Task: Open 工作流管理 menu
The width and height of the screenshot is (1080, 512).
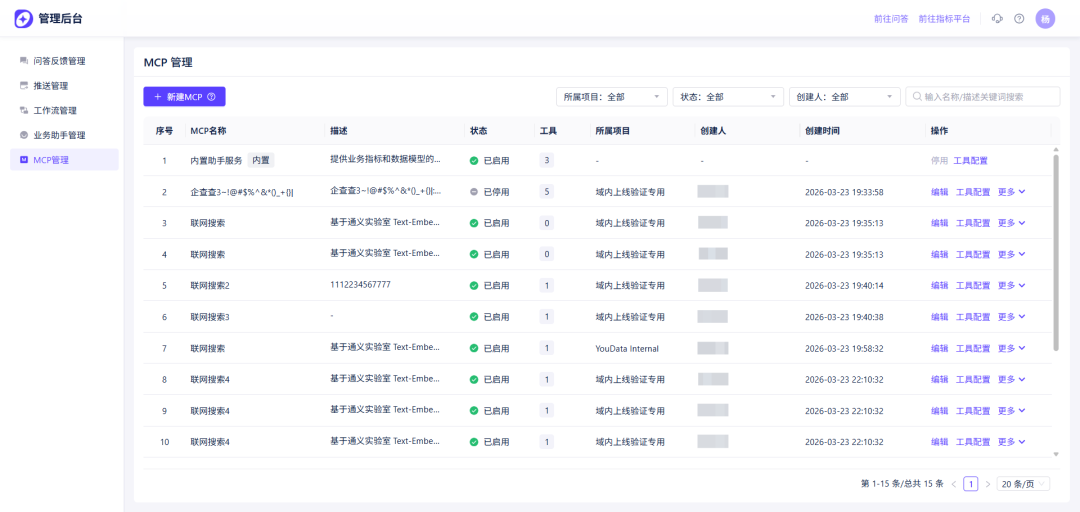Action: coord(64,110)
